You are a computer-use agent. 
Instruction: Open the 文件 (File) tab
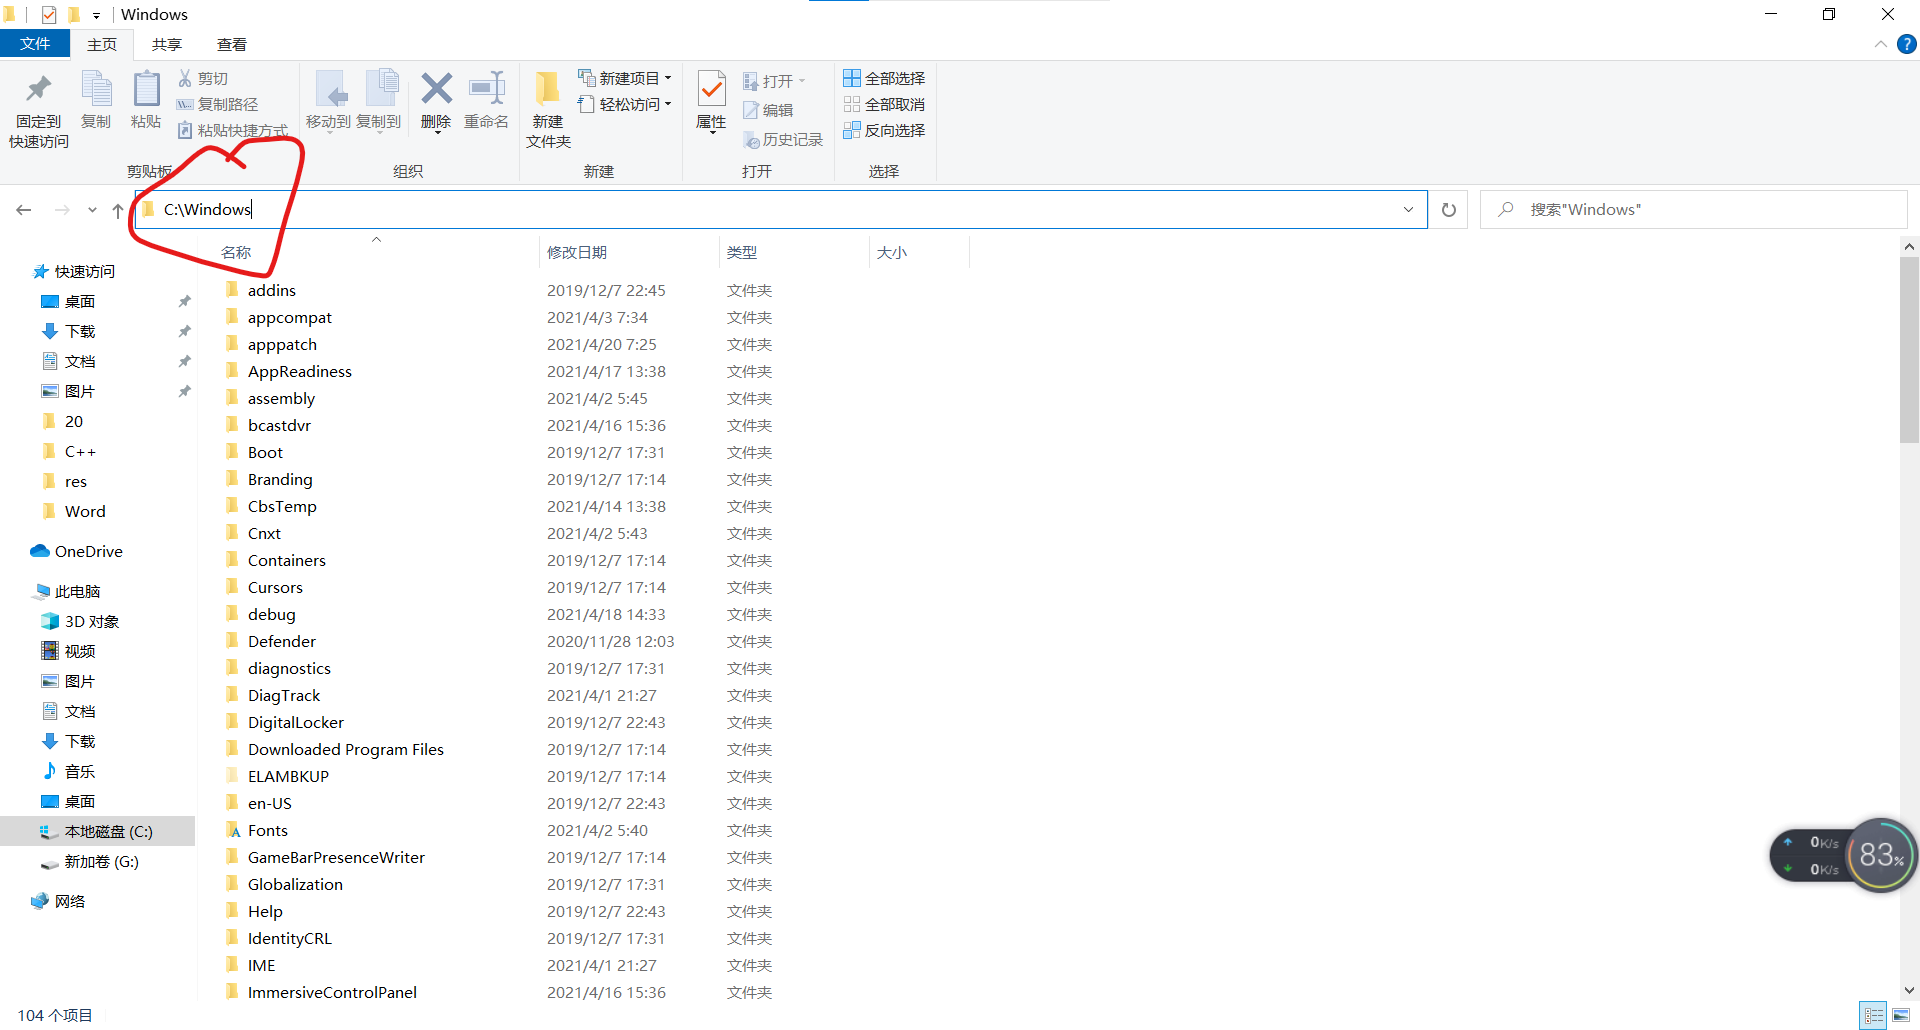[35, 44]
